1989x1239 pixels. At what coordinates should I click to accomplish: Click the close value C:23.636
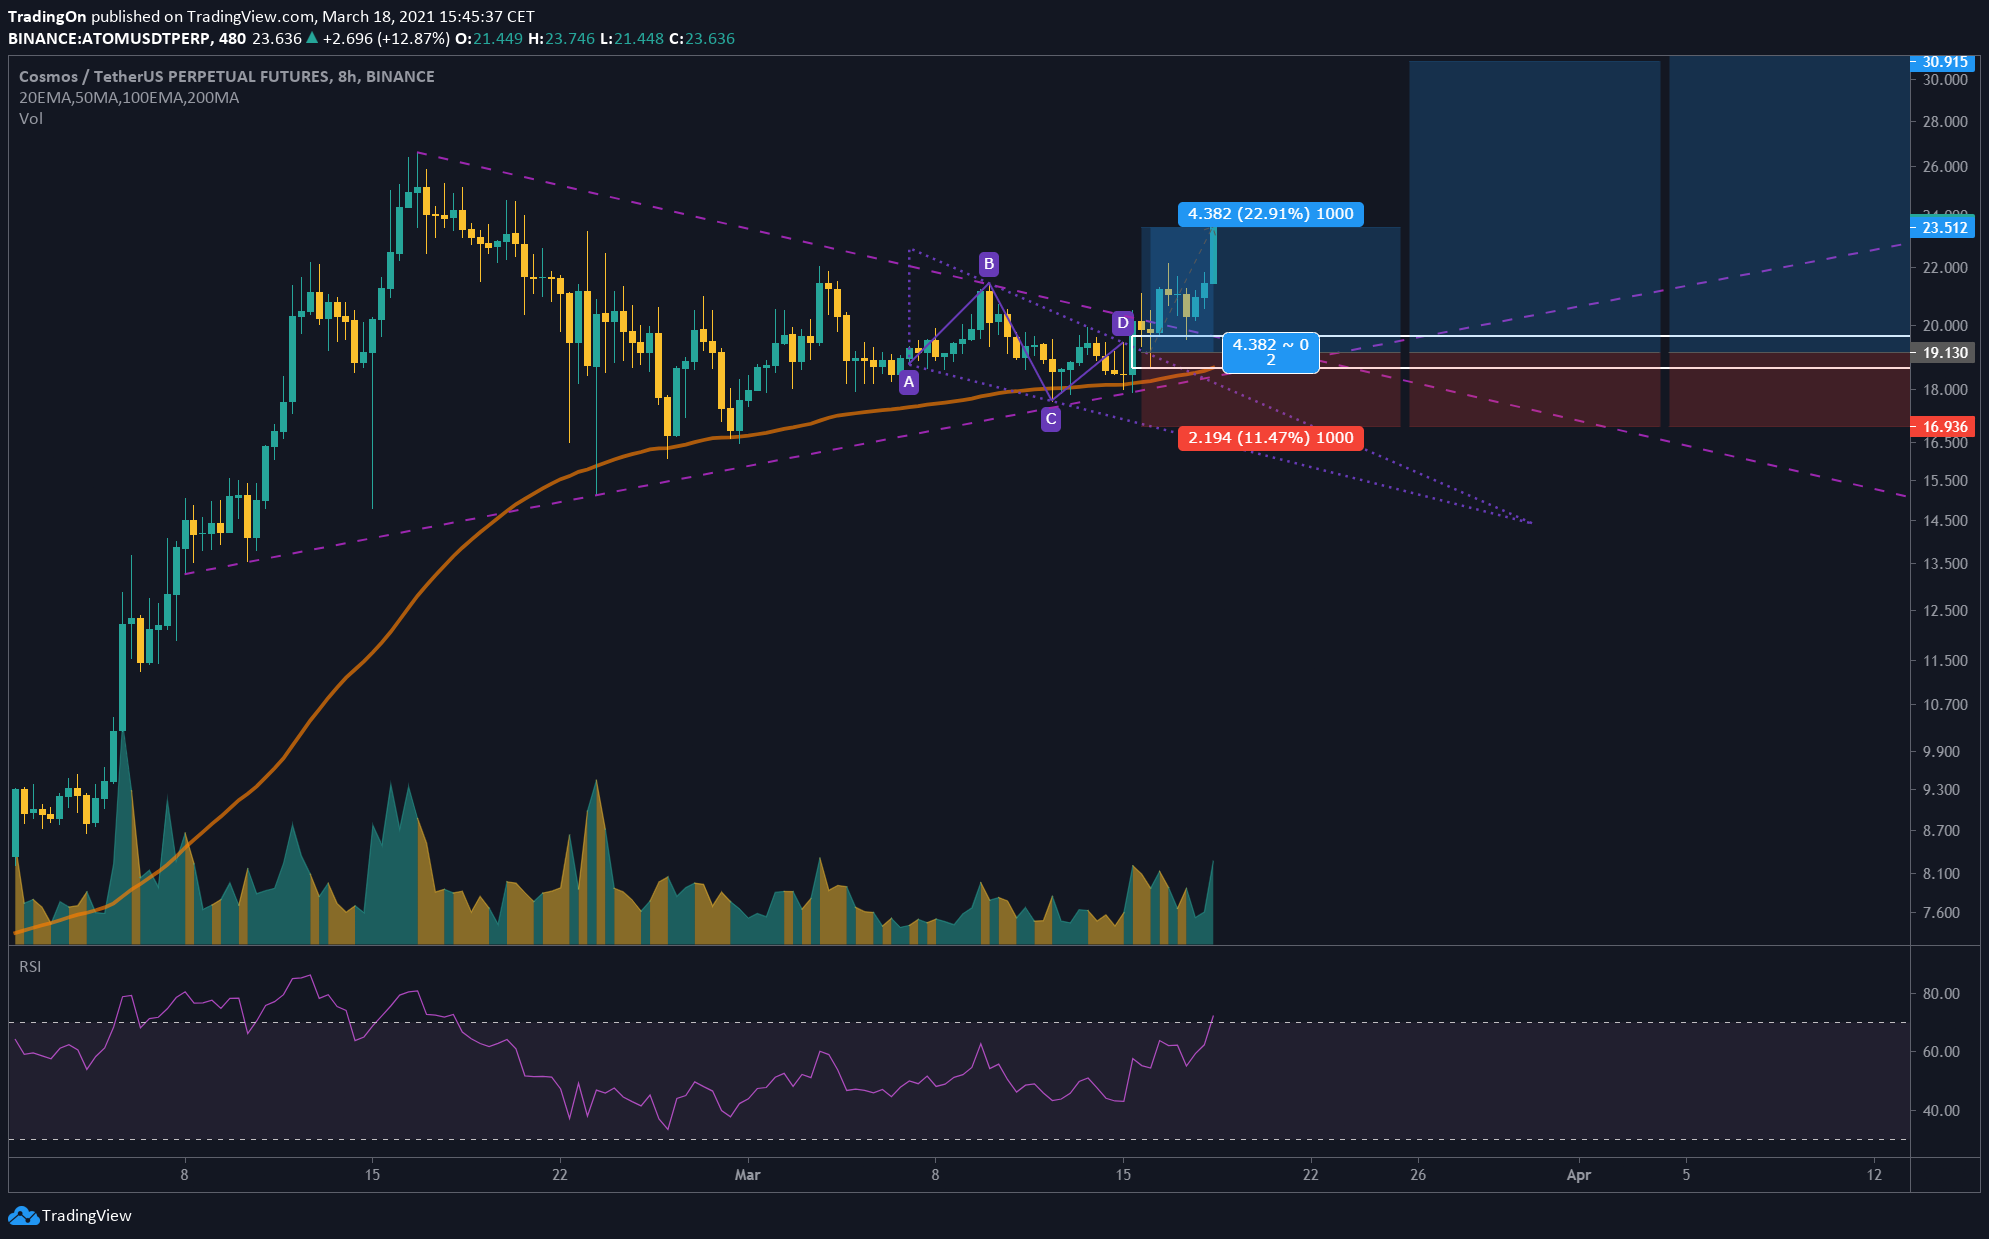click(702, 39)
